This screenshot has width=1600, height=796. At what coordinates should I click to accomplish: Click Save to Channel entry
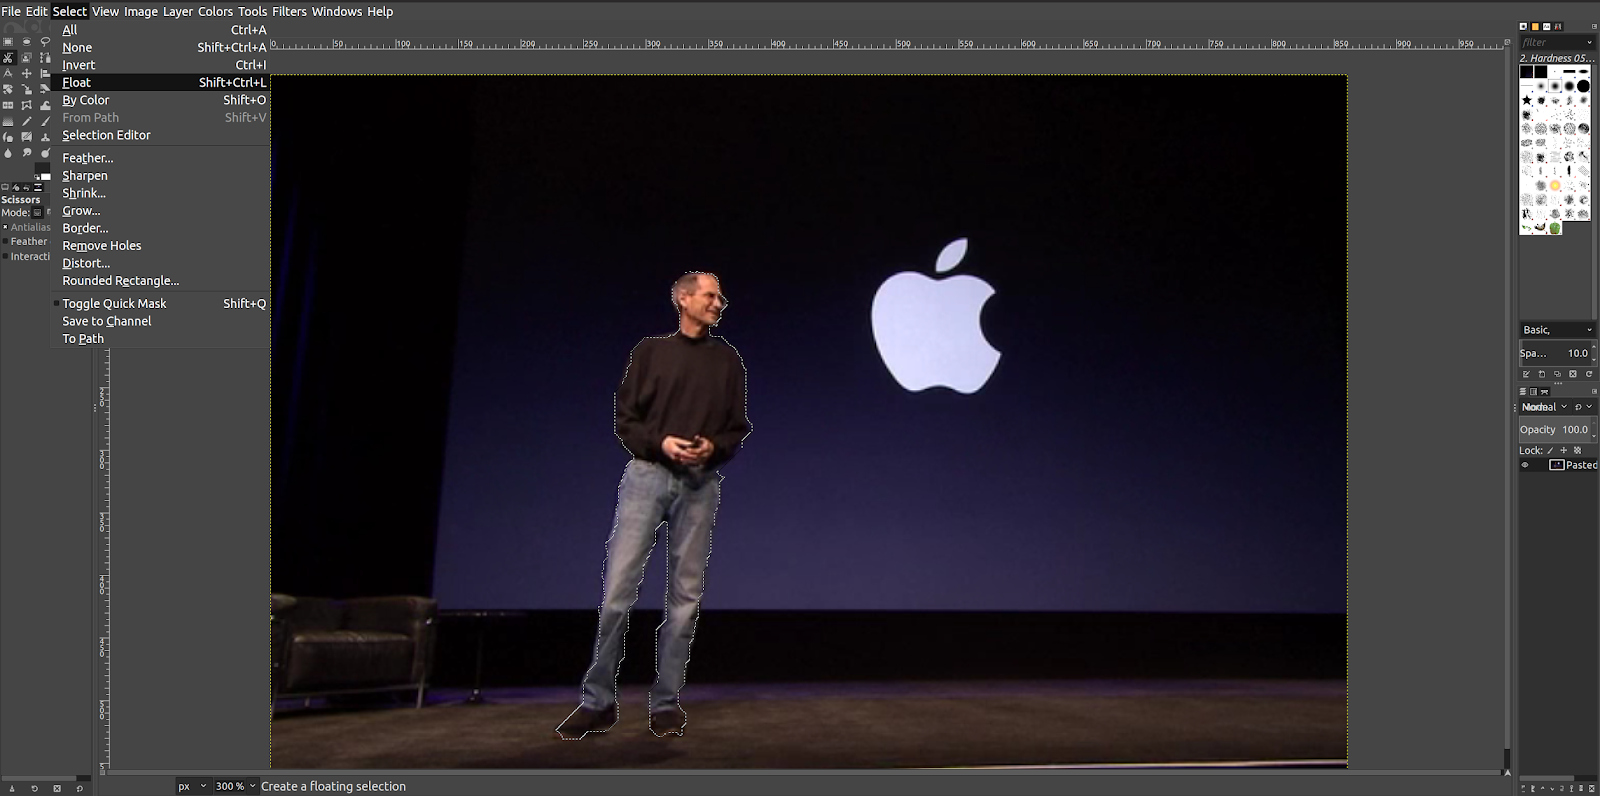[x=160, y=321]
